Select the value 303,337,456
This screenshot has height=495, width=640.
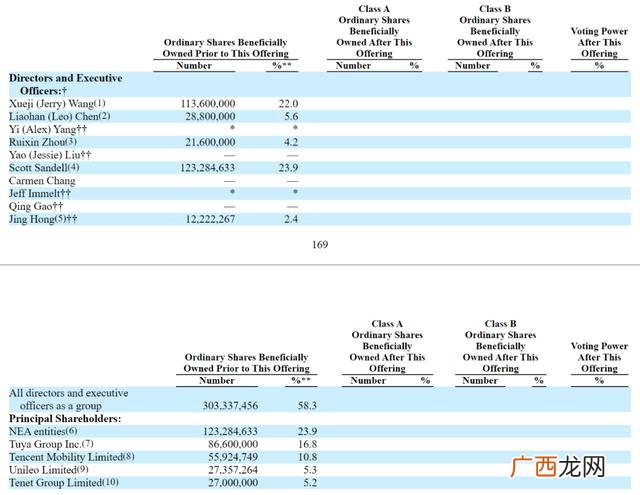[230, 406]
